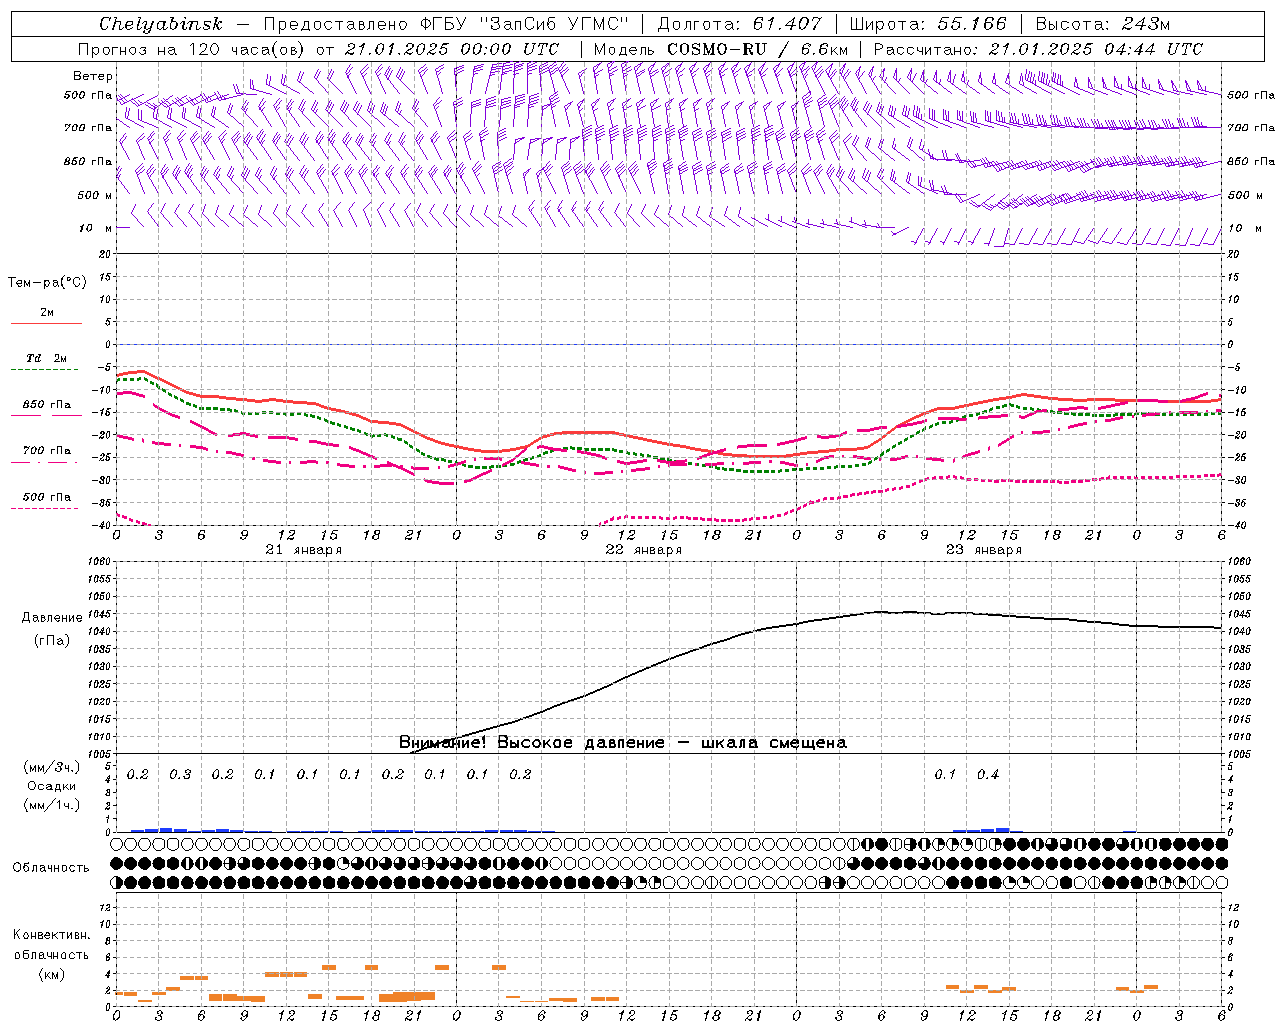
Task: Click the 'Ветер' wind panel label
Action: tap(93, 76)
